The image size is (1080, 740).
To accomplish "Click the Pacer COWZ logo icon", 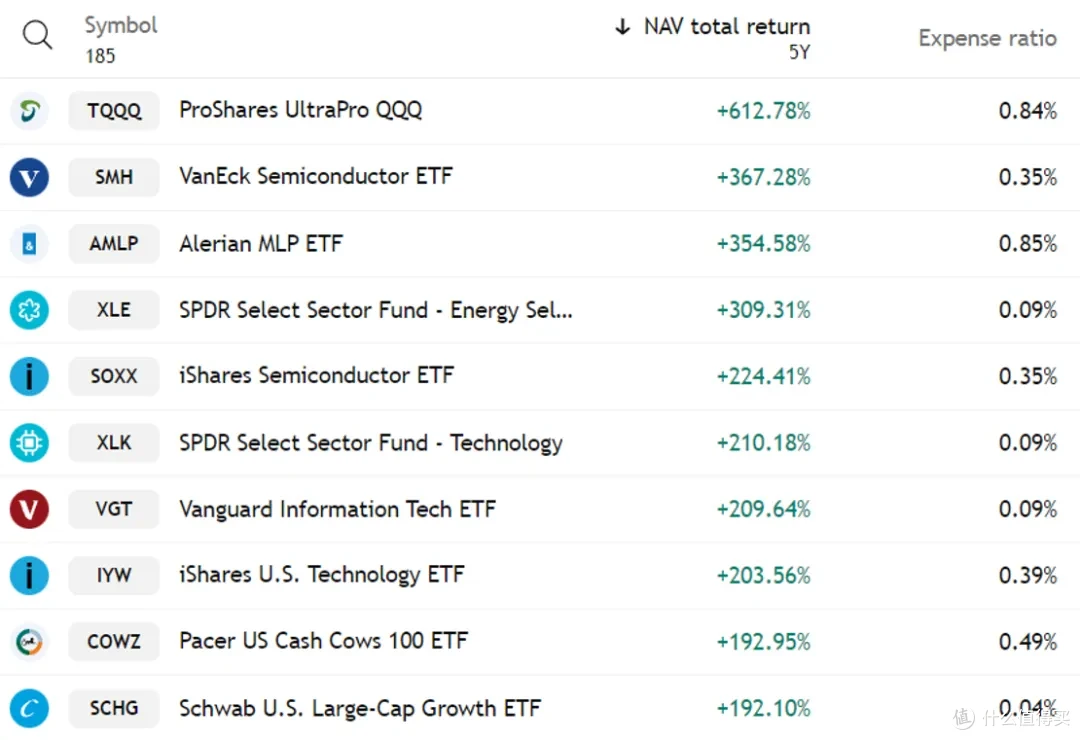I will click(29, 642).
